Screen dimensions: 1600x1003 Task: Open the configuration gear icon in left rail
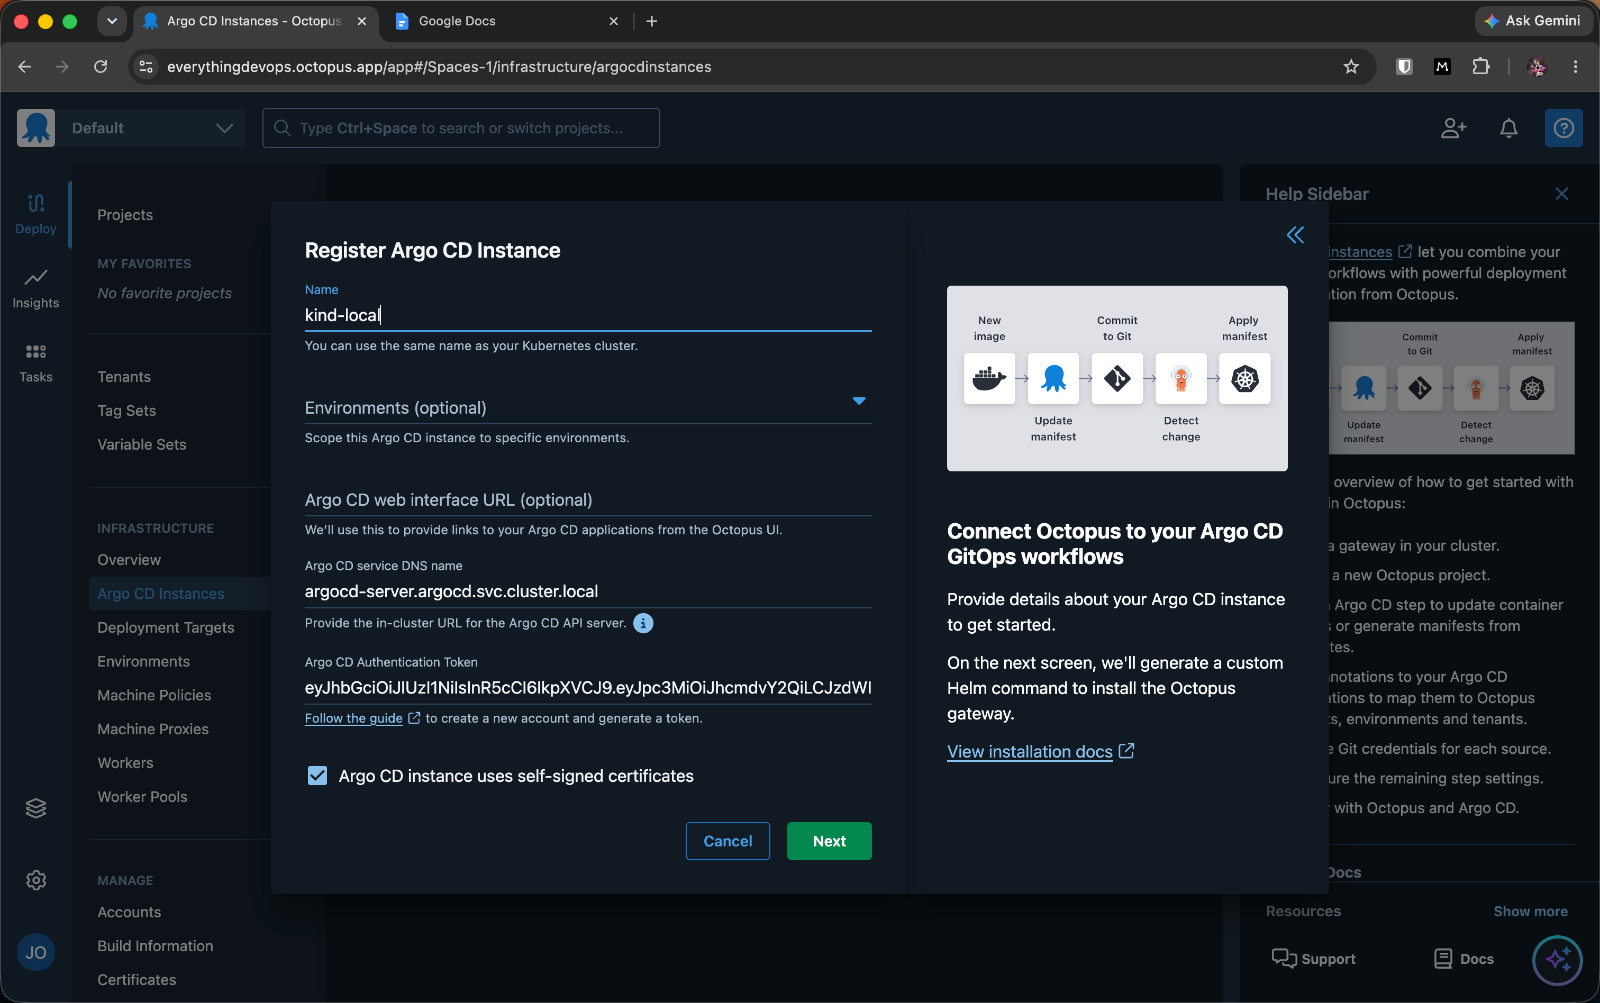coord(36,880)
